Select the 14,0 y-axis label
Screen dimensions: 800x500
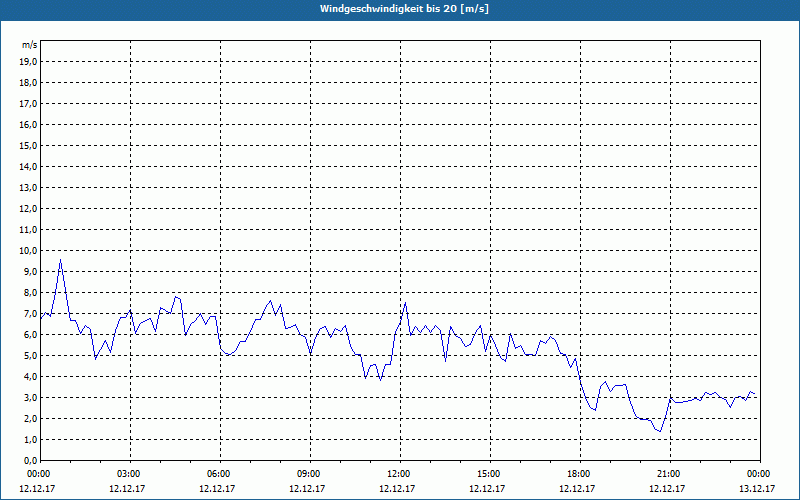click(x=28, y=167)
